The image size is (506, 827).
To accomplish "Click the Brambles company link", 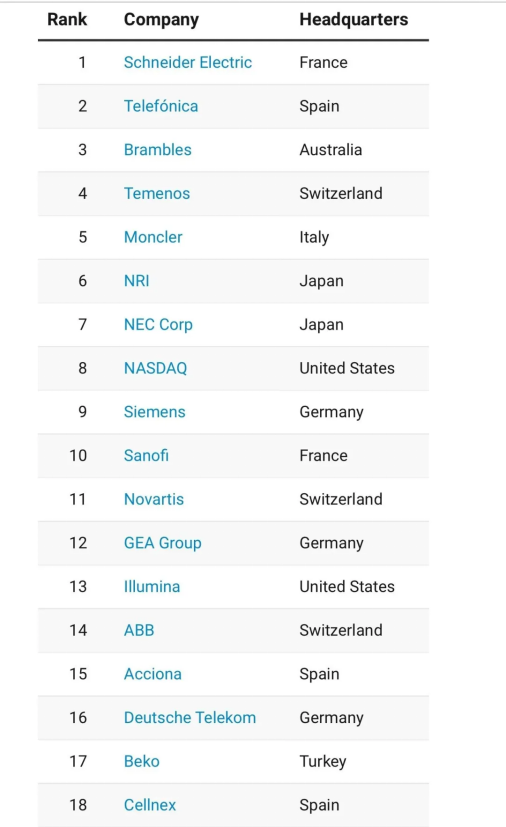I will (158, 150).
